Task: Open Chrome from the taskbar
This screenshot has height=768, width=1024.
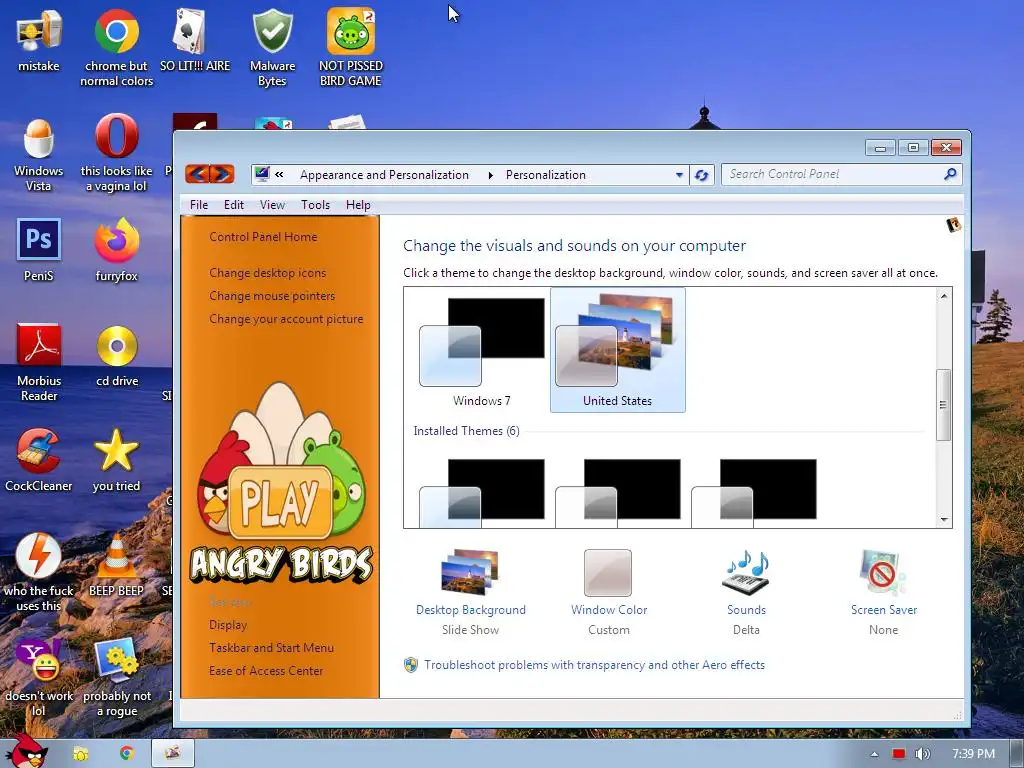Action: [126, 753]
